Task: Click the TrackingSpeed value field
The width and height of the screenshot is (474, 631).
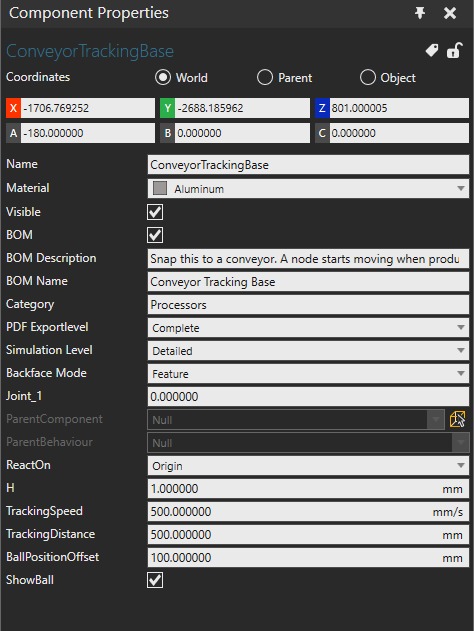Action: pos(308,511)
